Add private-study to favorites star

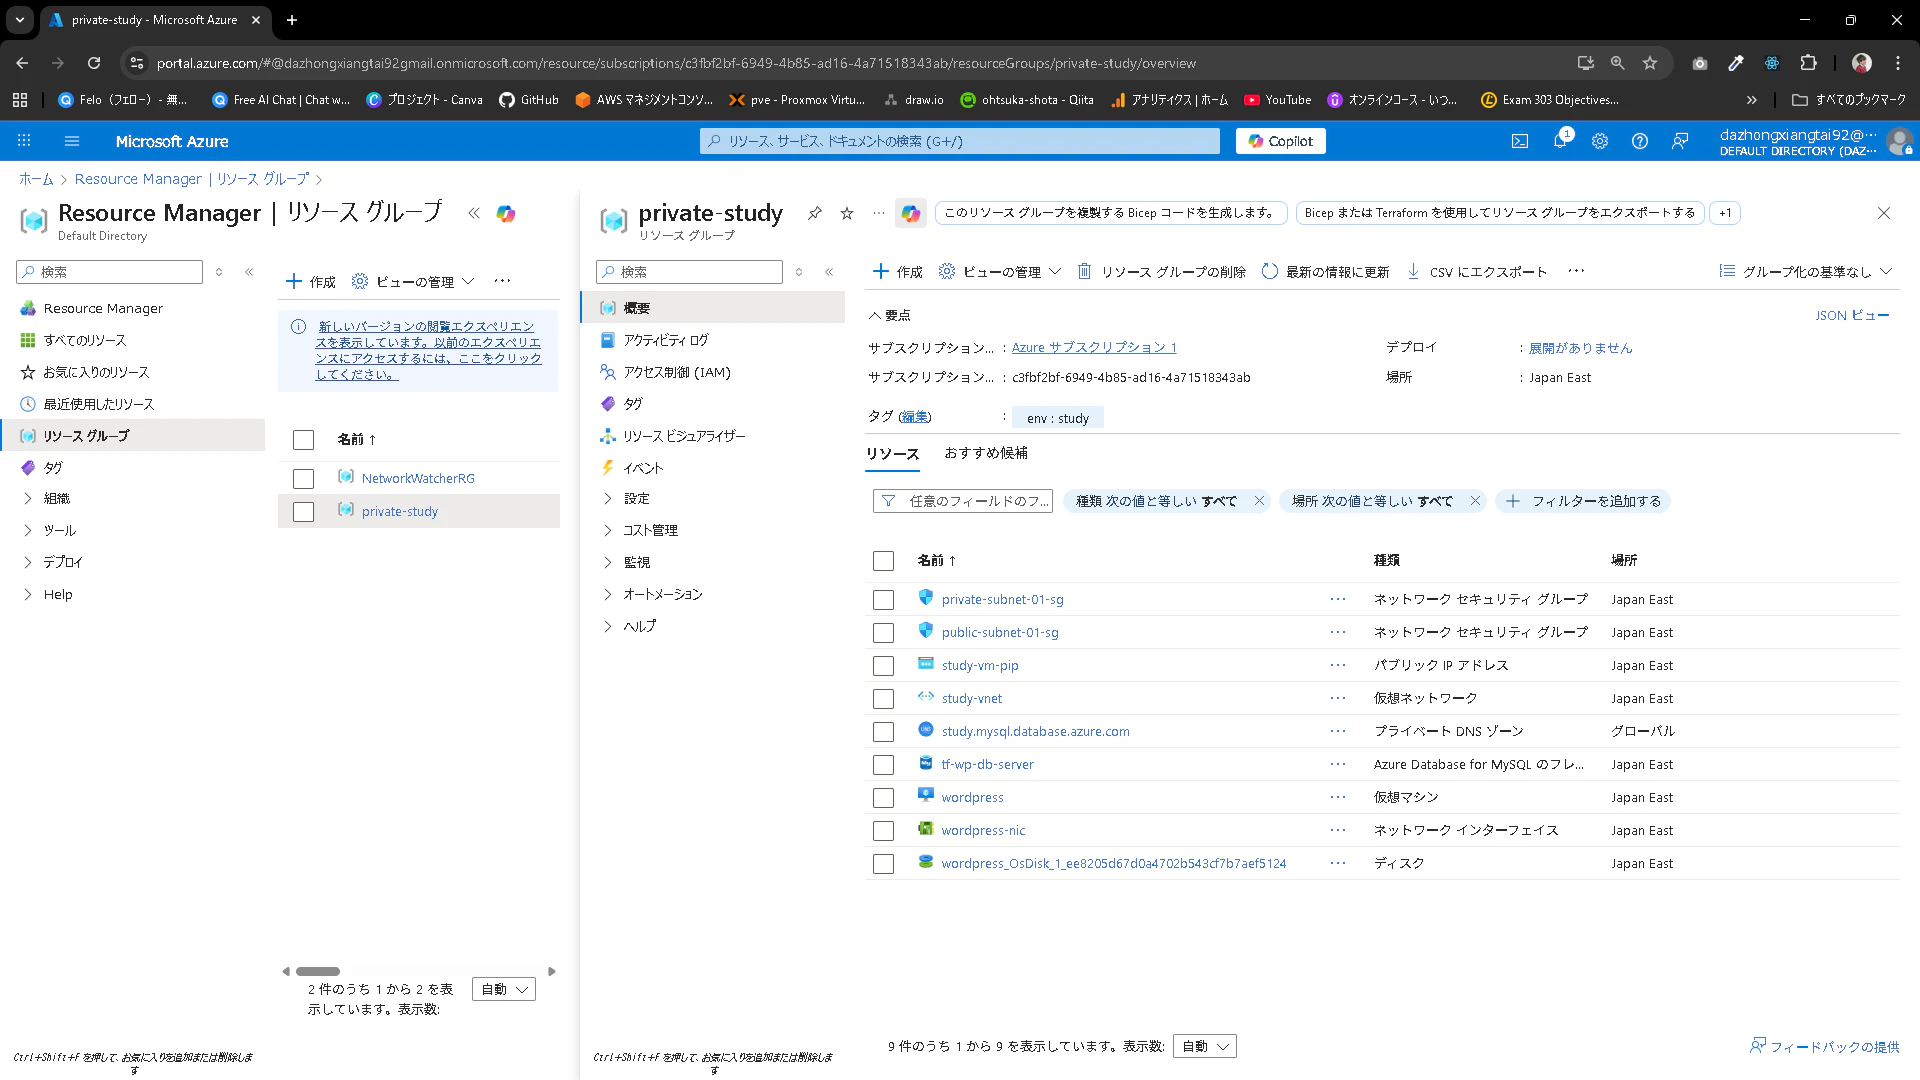847,213
